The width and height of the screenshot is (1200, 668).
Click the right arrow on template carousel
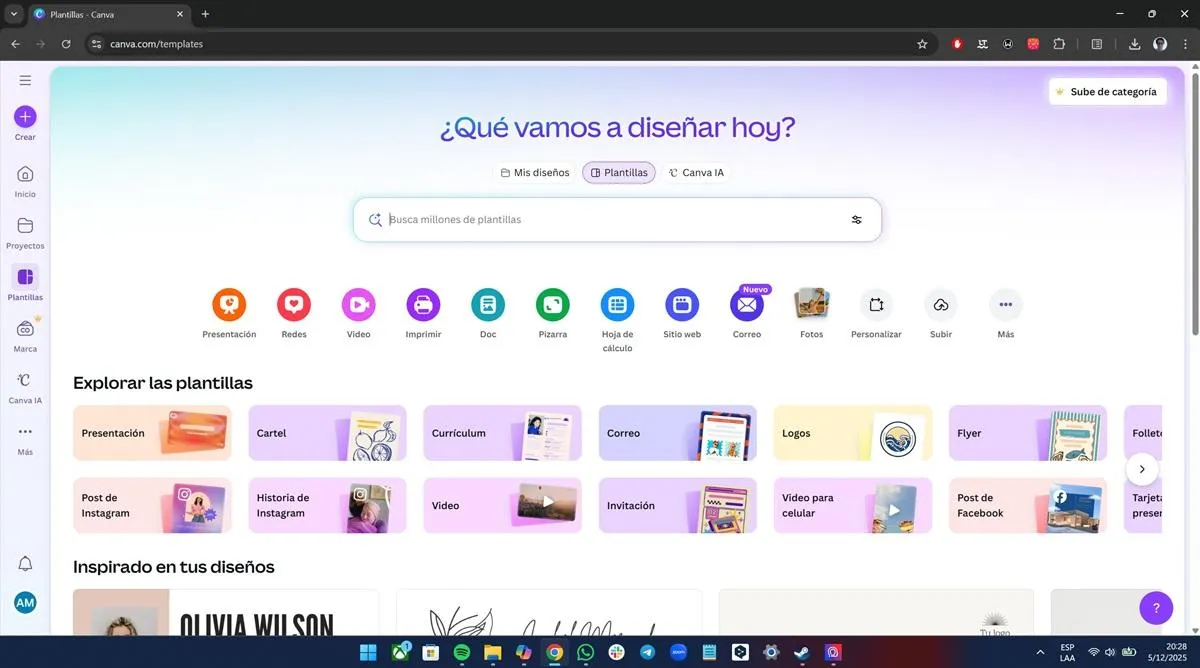pos(1142,468)
